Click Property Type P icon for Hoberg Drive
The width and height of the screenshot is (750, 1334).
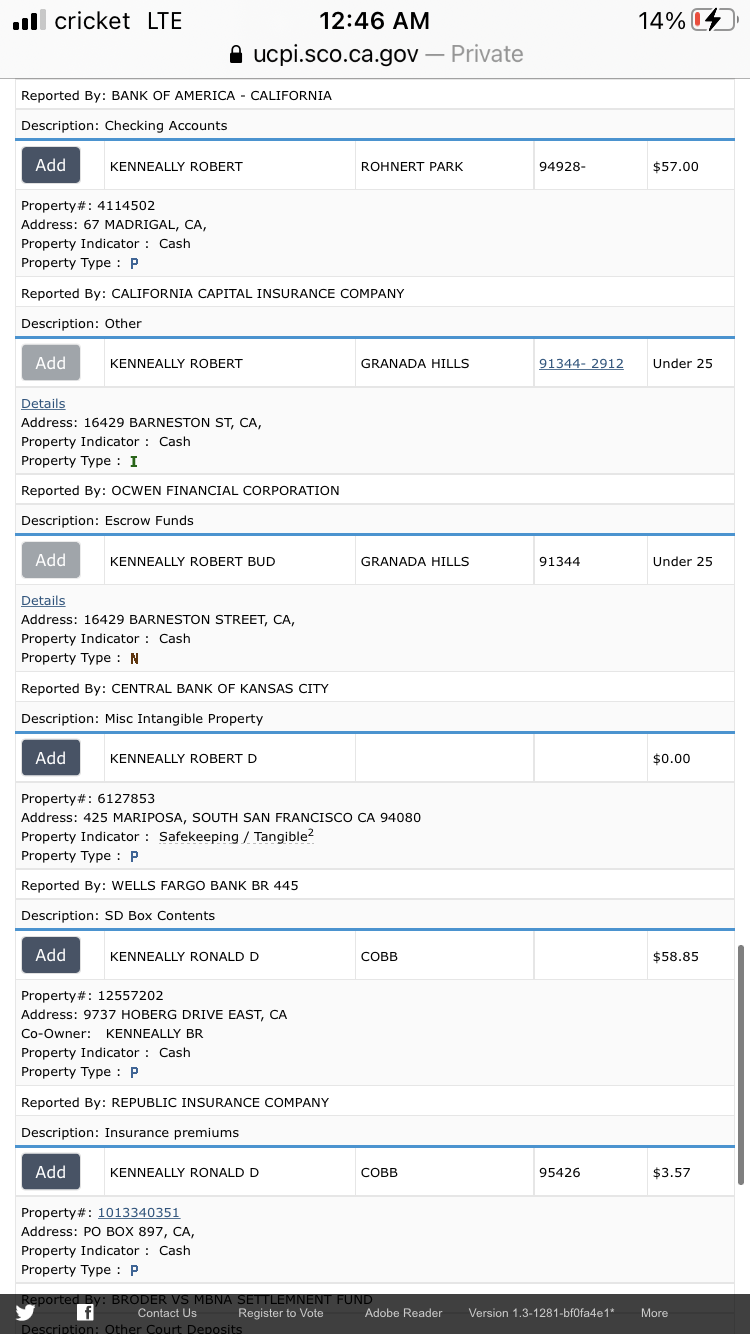coord(134,1072)
